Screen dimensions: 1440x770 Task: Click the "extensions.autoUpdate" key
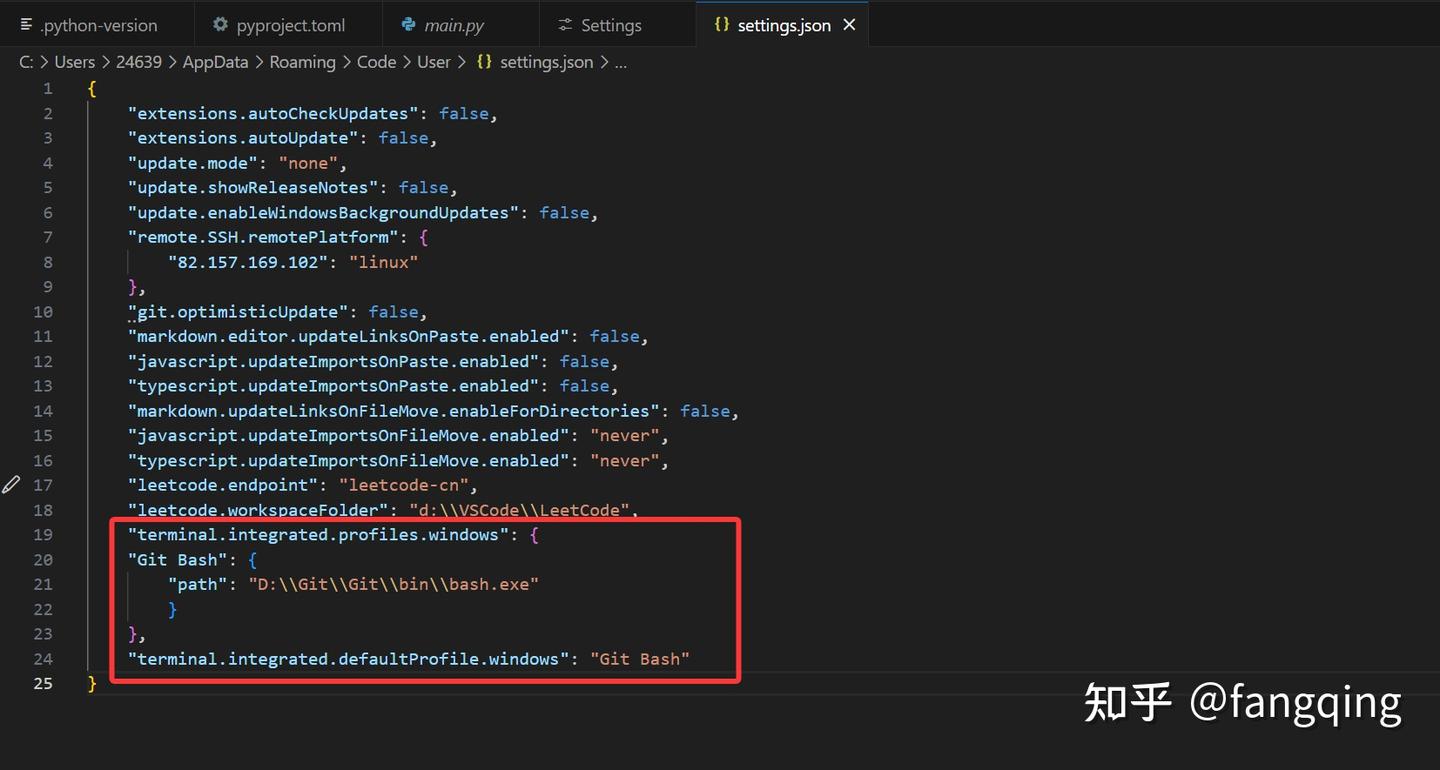pos(243,138)
